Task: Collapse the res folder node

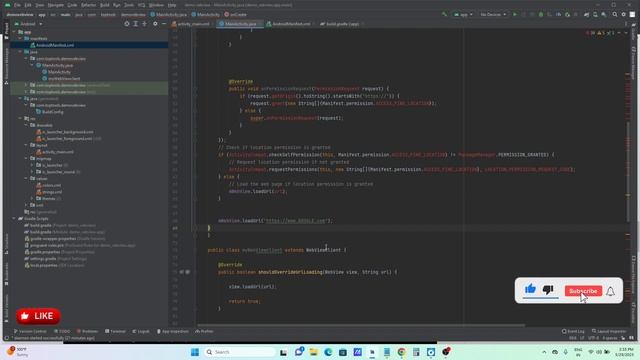Action: coord(20,118)
